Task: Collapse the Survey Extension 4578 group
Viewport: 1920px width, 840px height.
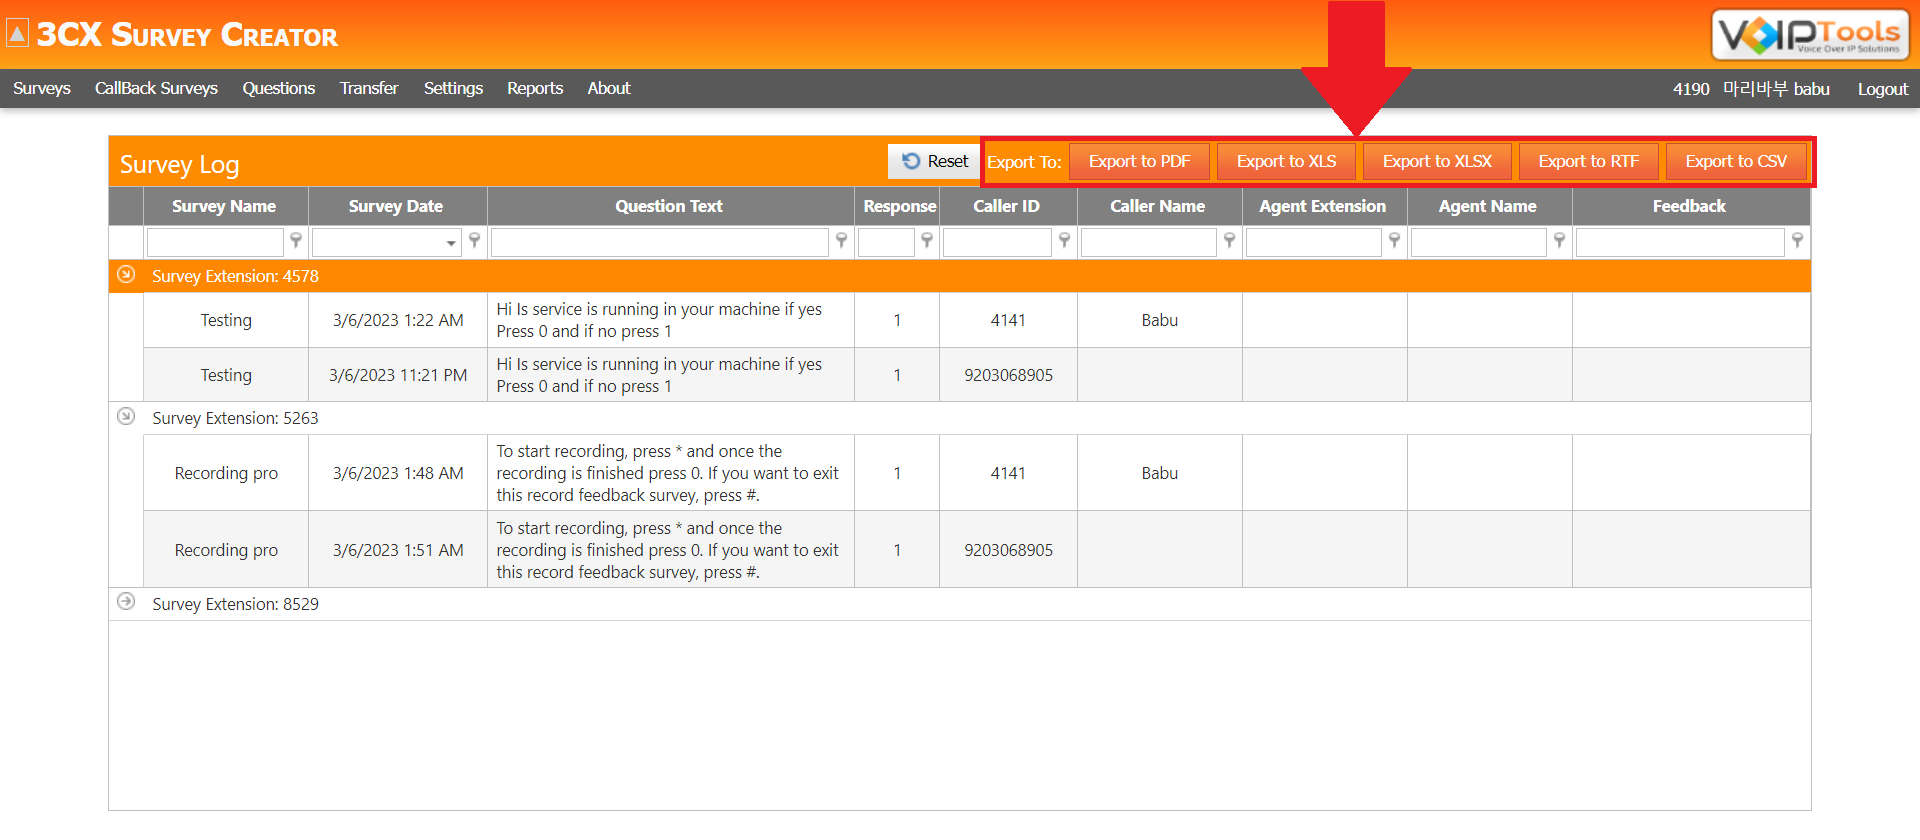Action: 126,274
